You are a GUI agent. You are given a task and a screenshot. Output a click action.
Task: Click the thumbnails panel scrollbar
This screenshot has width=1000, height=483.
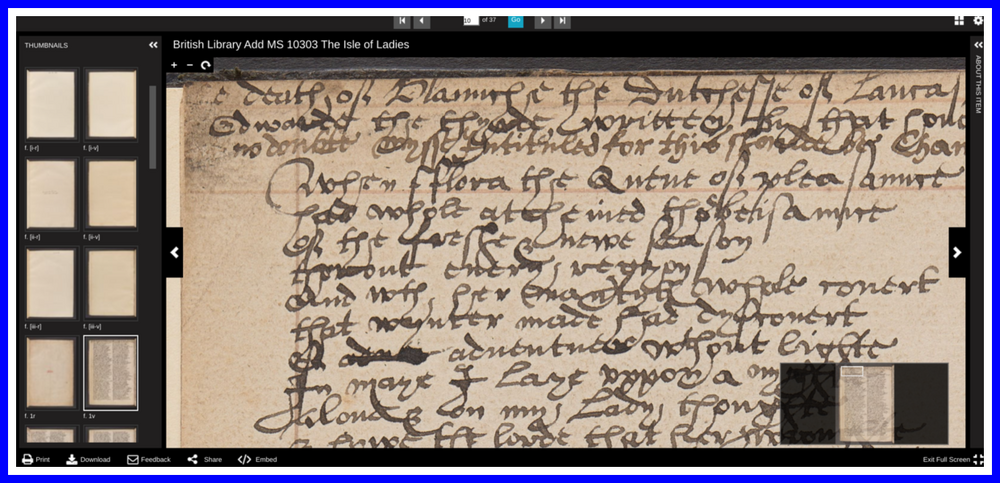click(152, 128)
